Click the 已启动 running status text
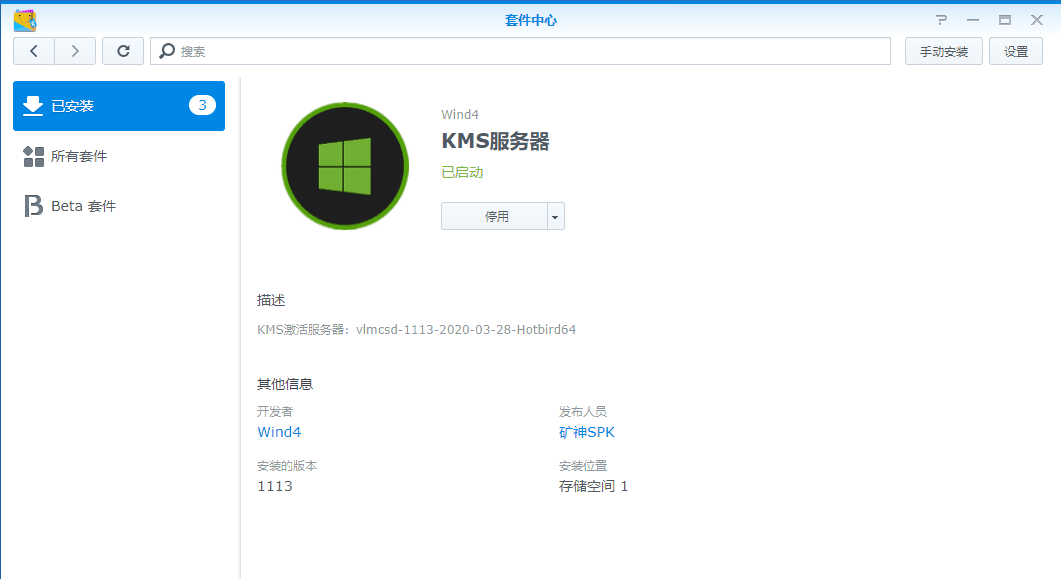This screenshot has width=1061, height=579. coord(462,172)
